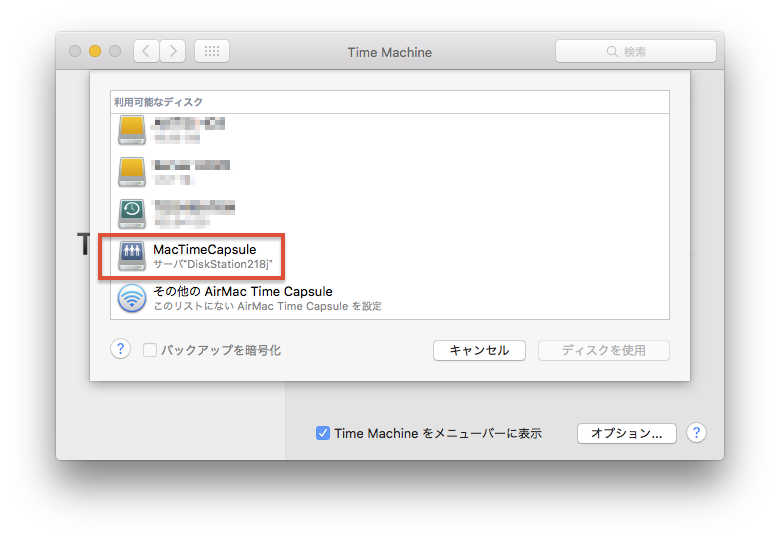Select the green Time Machine backup disk icon
780x540 pixels.
(132, 214)
